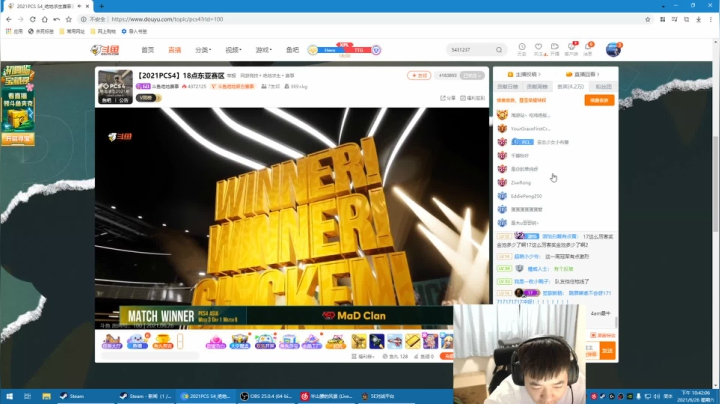This screenshot has width=720, height=404.
Task: Open the 福利券 coupon dropdown below gifts
Action: coord(363,356)
